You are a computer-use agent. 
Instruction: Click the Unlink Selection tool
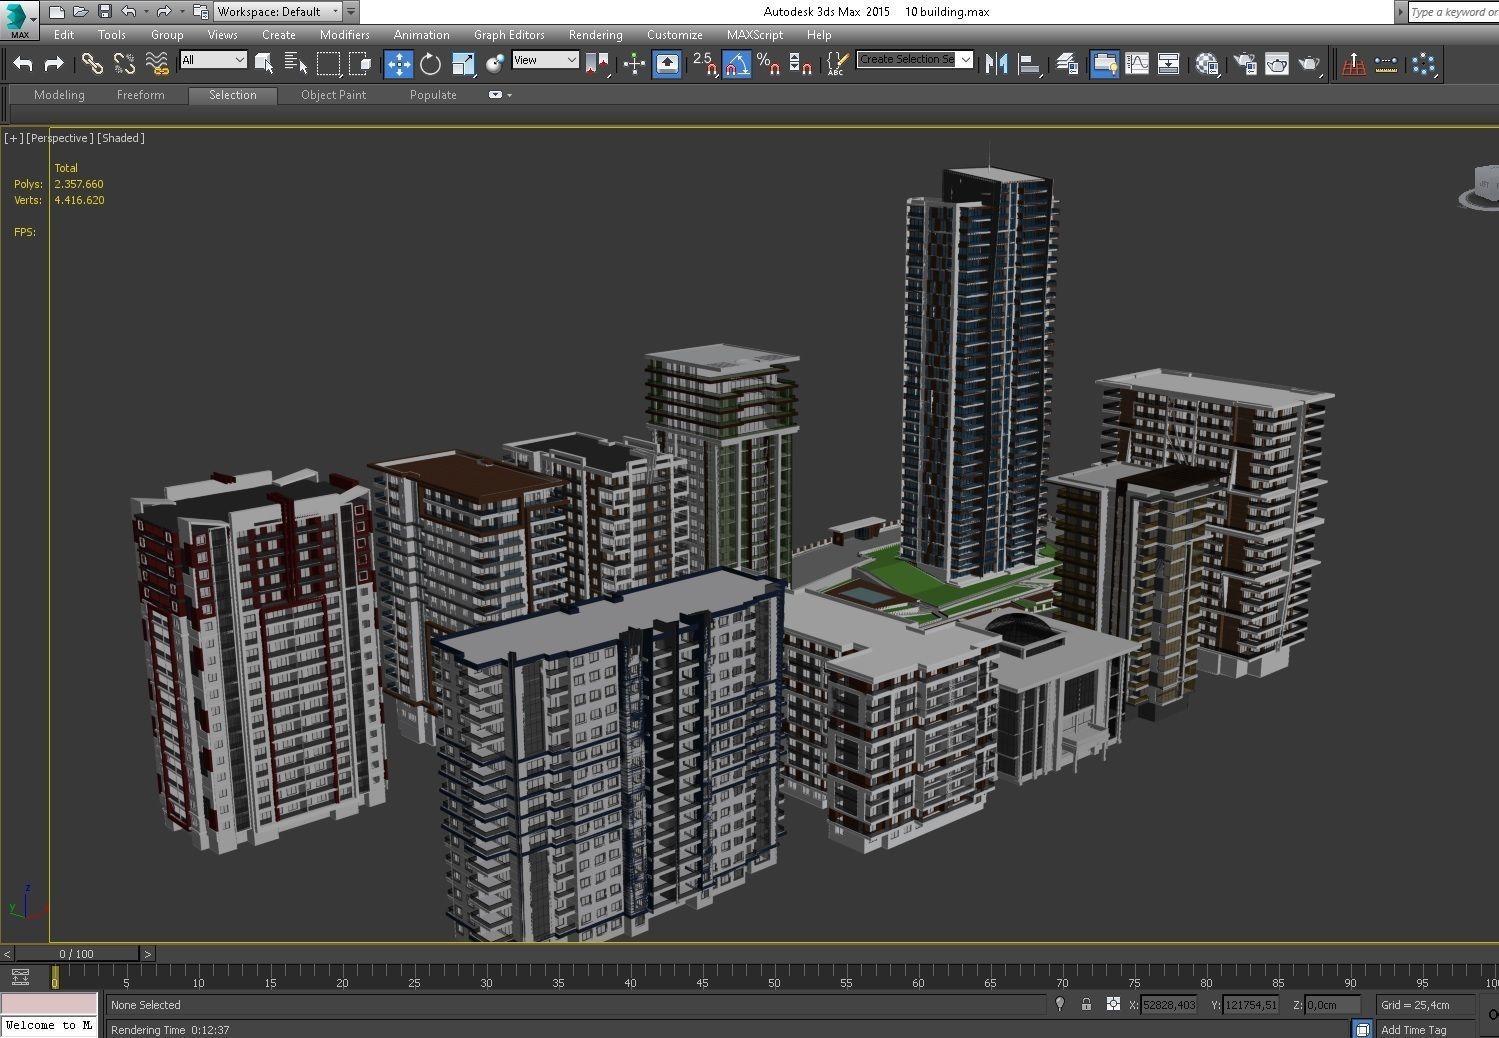[x=124, y=64]
